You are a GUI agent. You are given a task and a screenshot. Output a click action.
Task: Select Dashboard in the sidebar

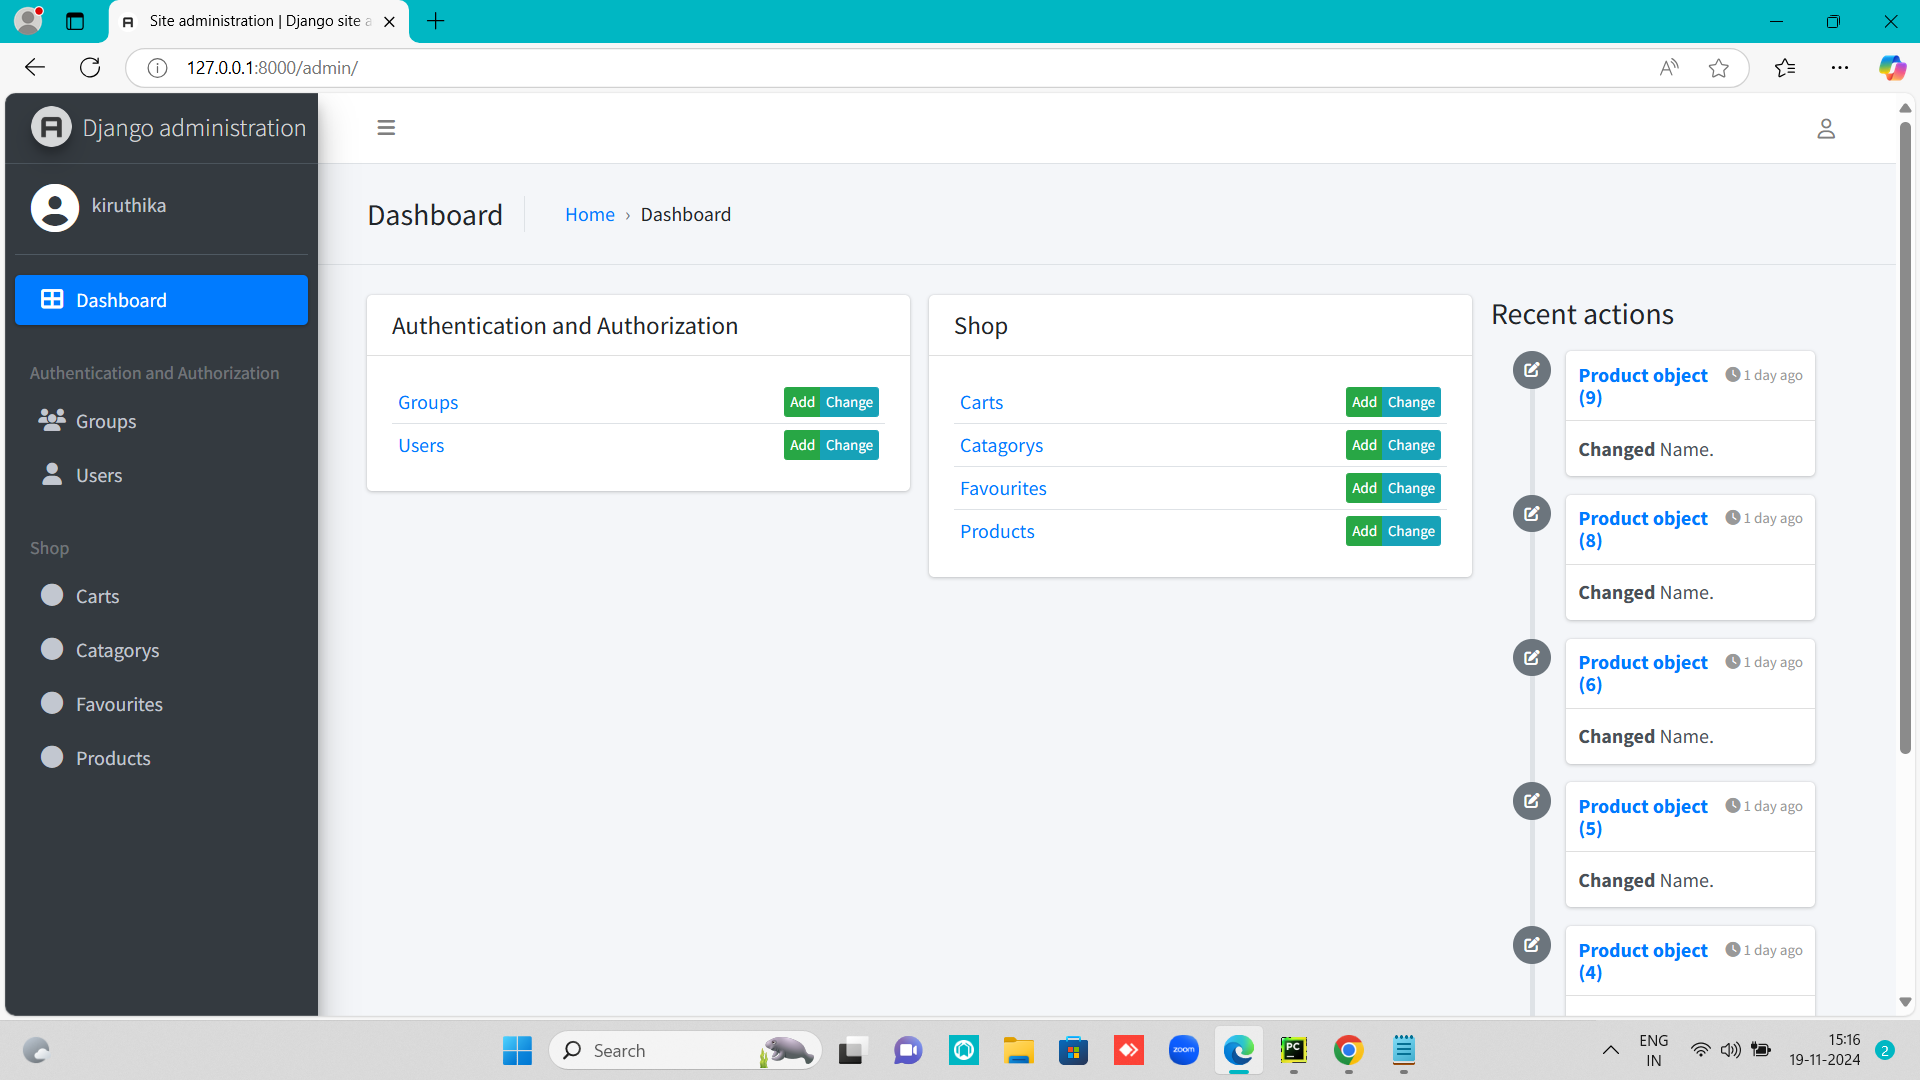coord(161,300)
